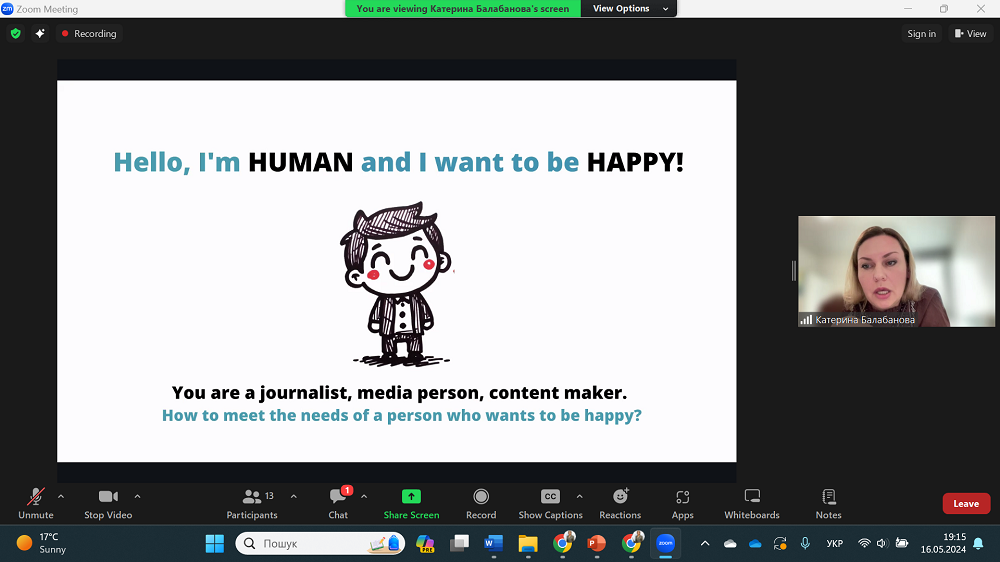1000x562 pixels.
Task: Open Whiteboards in the Zoom toolbar
Action: (x=752, y=502)
